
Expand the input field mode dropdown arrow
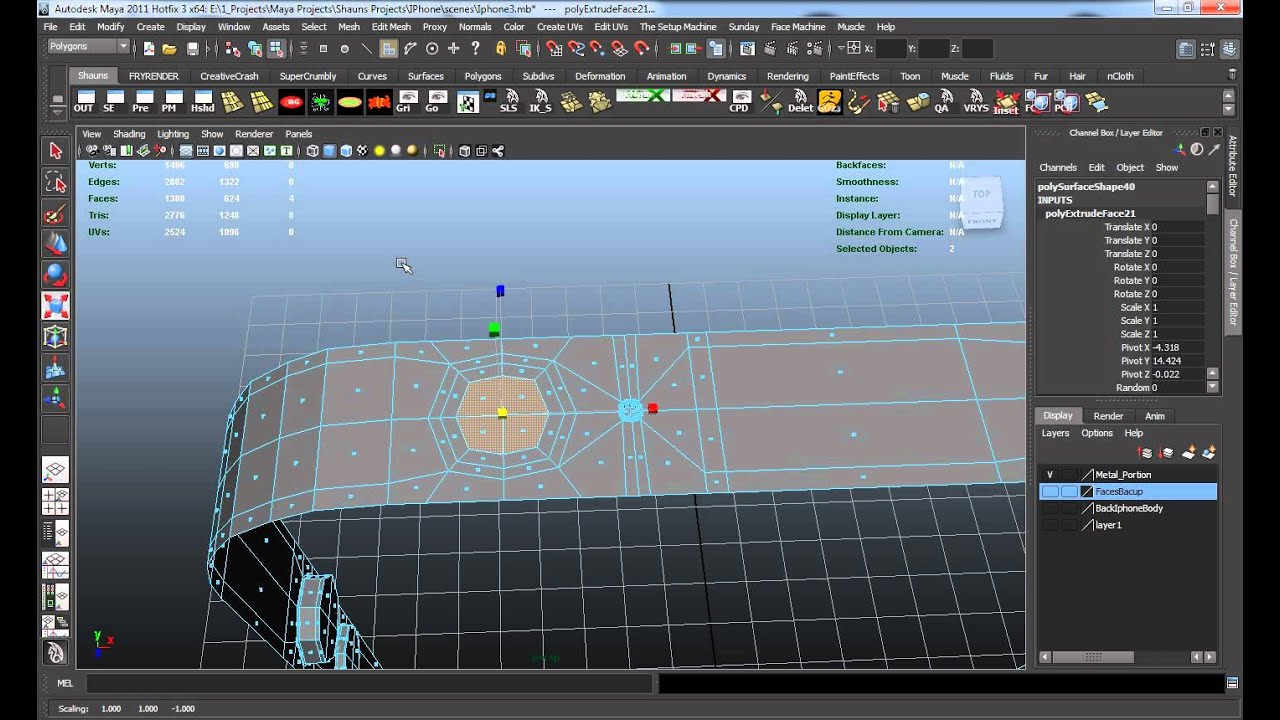[x=841, y=48]
